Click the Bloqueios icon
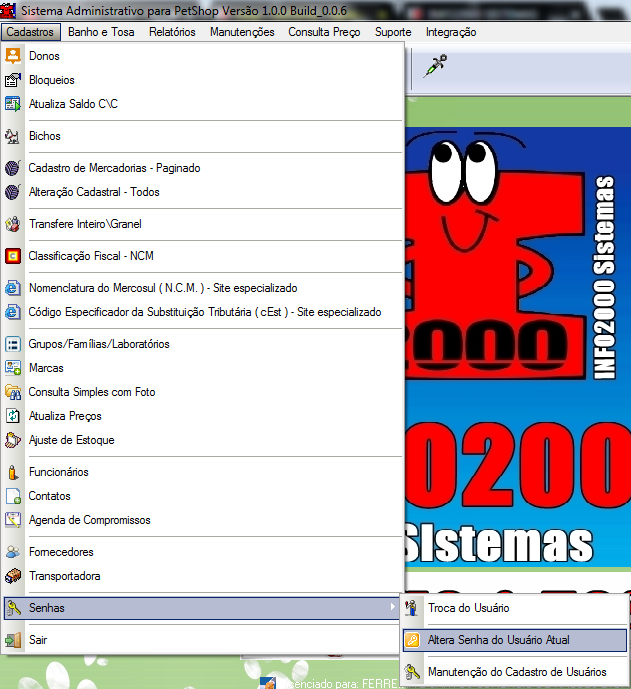Image resolution: width=631 pixels, height=689 pixels. tap(13, 80)
